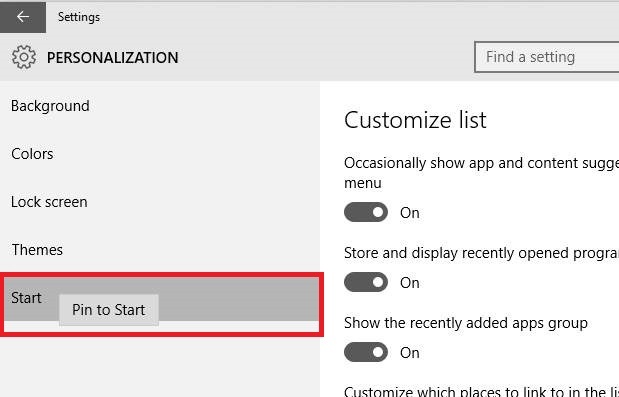Click the Customize which places to link text
This screenshot has height=397, width=619.
pyautogui.click(x=482, y=391)
